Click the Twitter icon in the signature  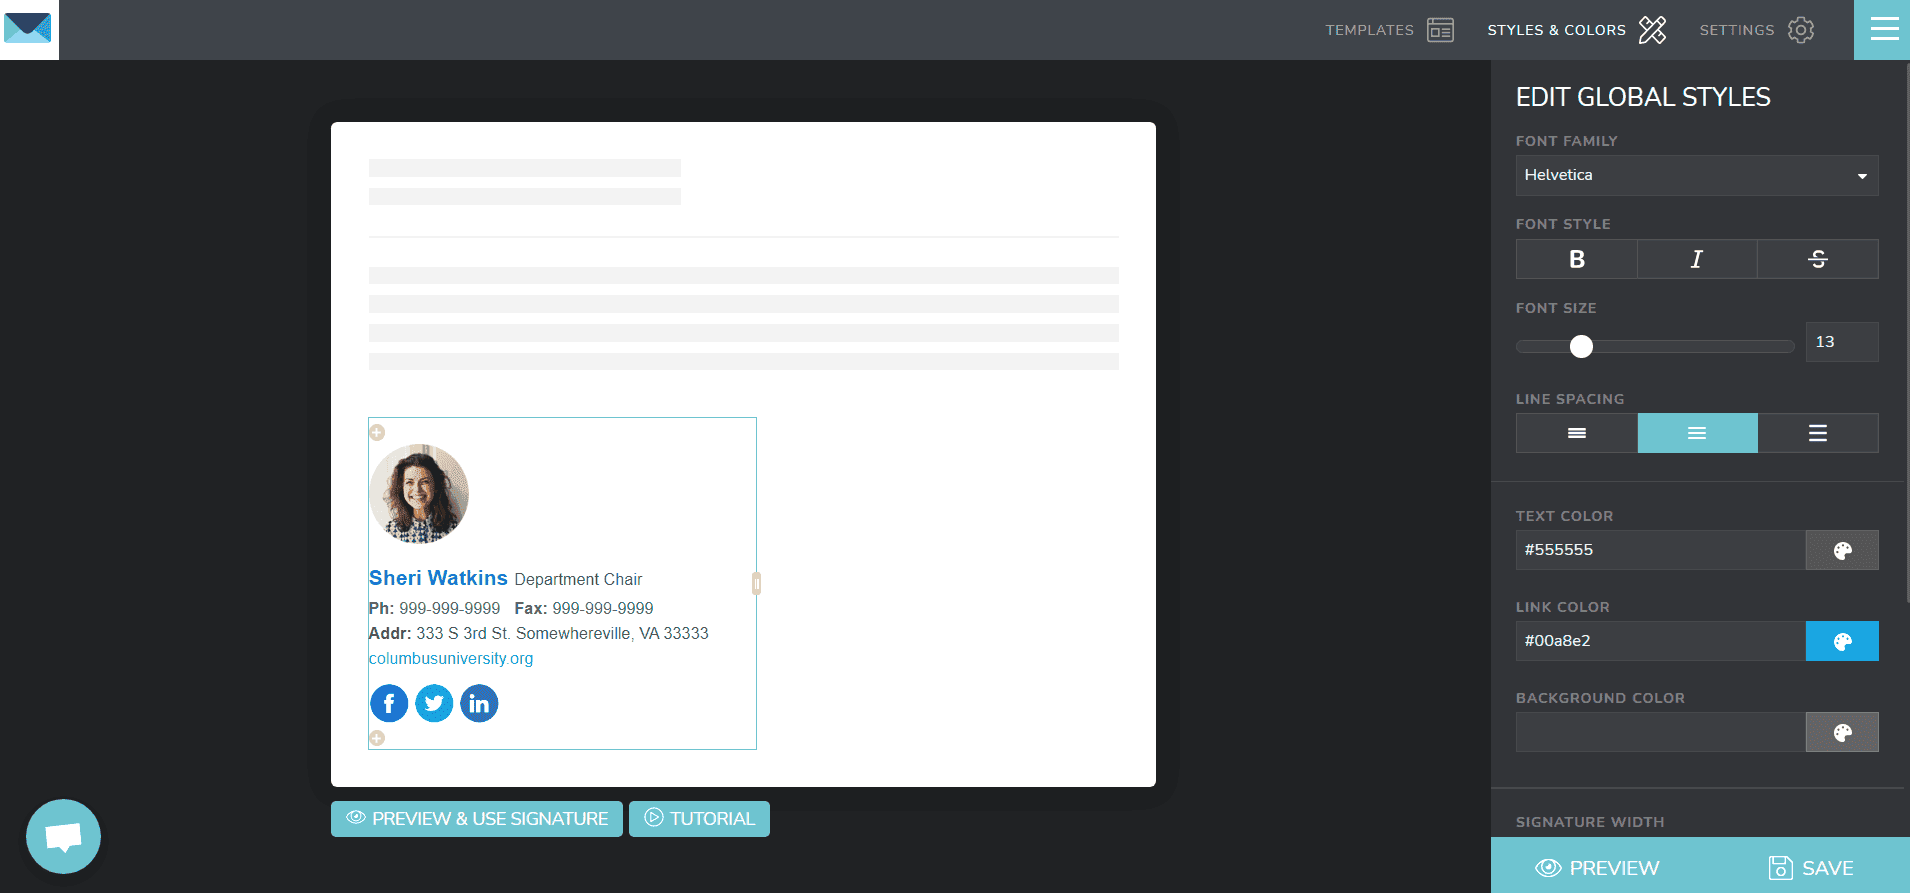434,703
